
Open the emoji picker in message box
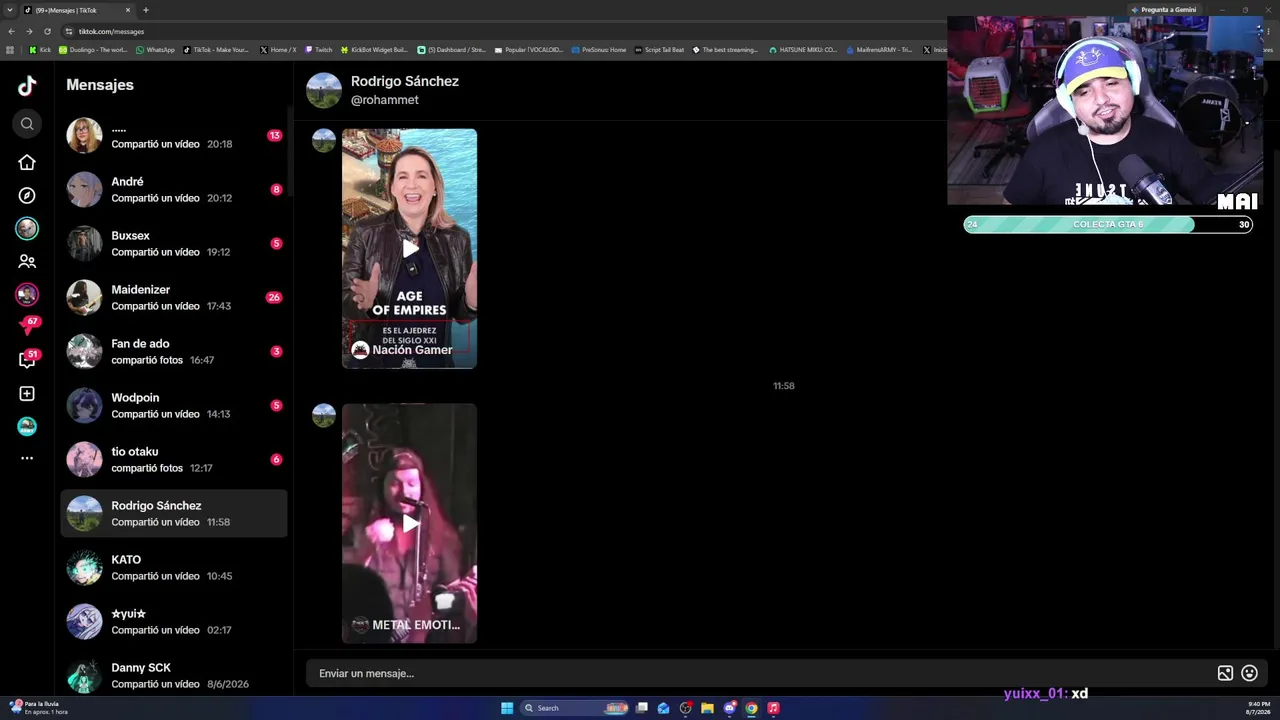tap(1249, 673)
